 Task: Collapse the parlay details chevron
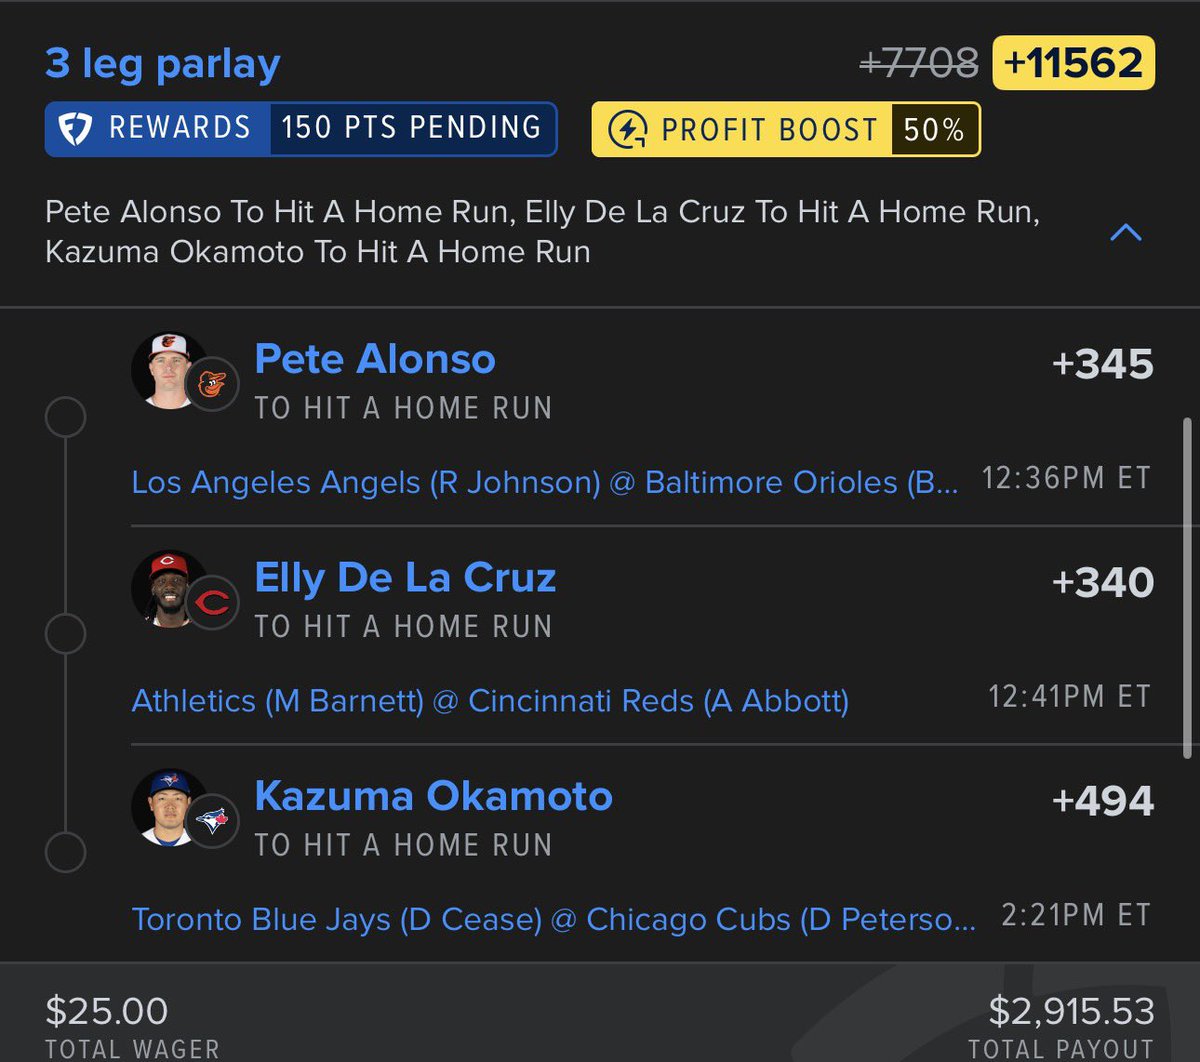(x=1126, y=233)
